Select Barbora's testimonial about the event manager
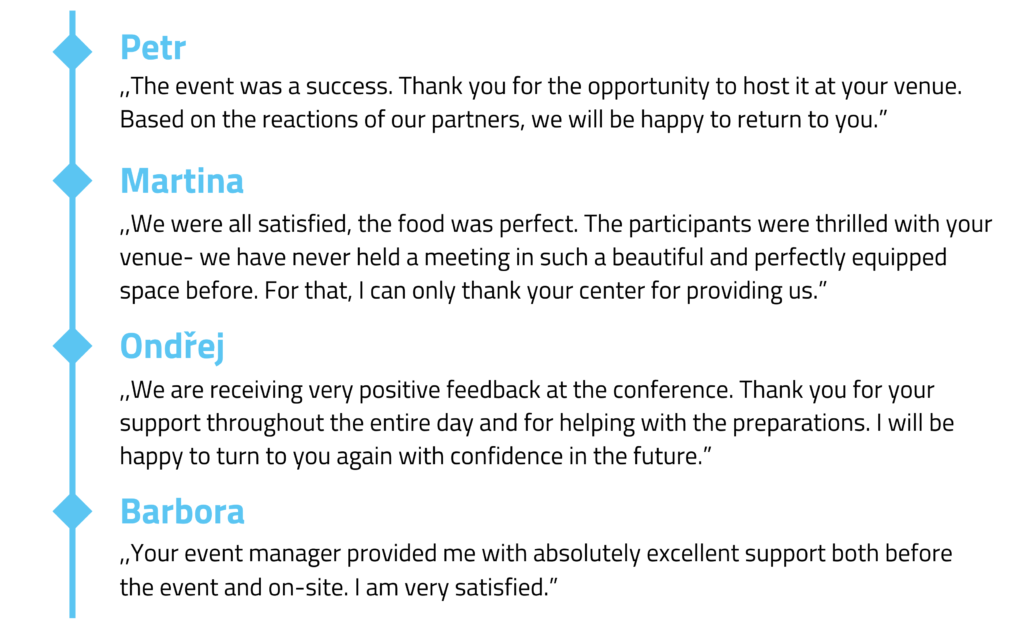Image resolution: width=1024 pixels, height=626 pixels. pos(536,570)
